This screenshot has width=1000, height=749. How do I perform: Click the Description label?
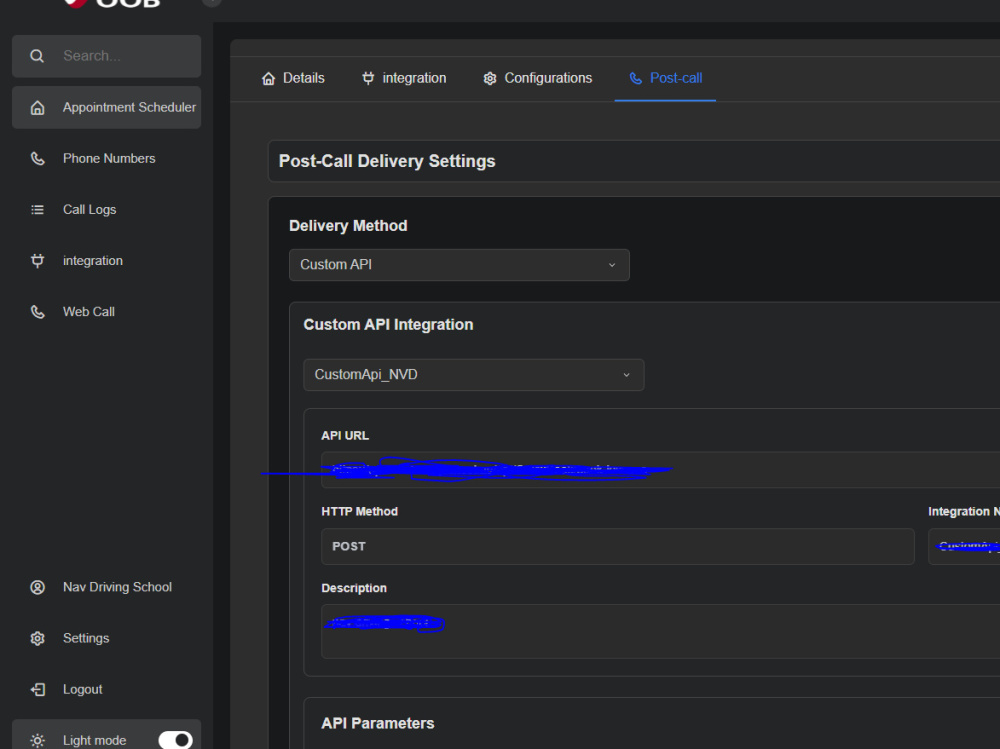pyautogui.click(x=354, y=588)
